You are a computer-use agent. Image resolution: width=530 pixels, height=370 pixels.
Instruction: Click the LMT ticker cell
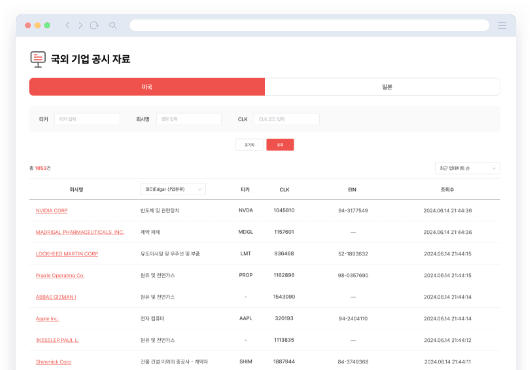246,253
